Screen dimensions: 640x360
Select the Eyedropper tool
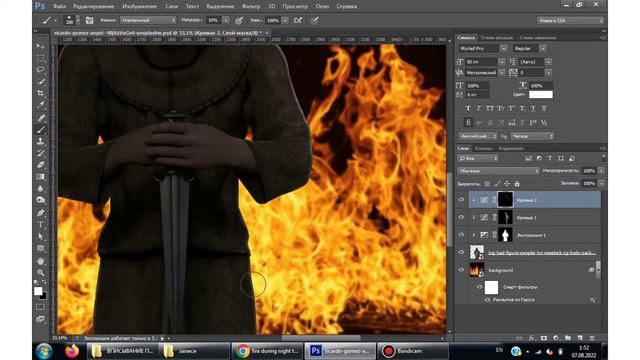click(40, 105)
